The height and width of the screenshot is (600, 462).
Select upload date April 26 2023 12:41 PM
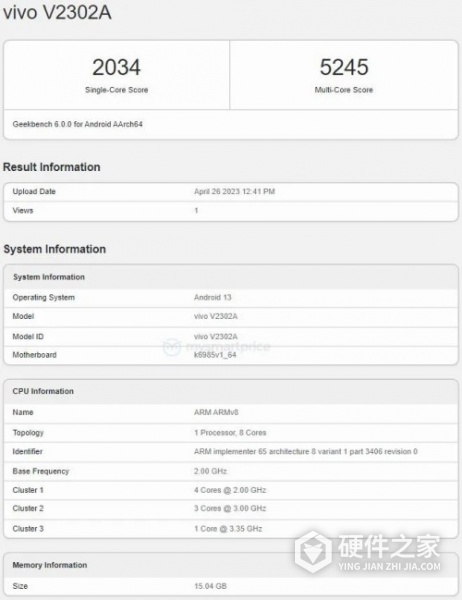pyautogui.click(x=234, y=191)
